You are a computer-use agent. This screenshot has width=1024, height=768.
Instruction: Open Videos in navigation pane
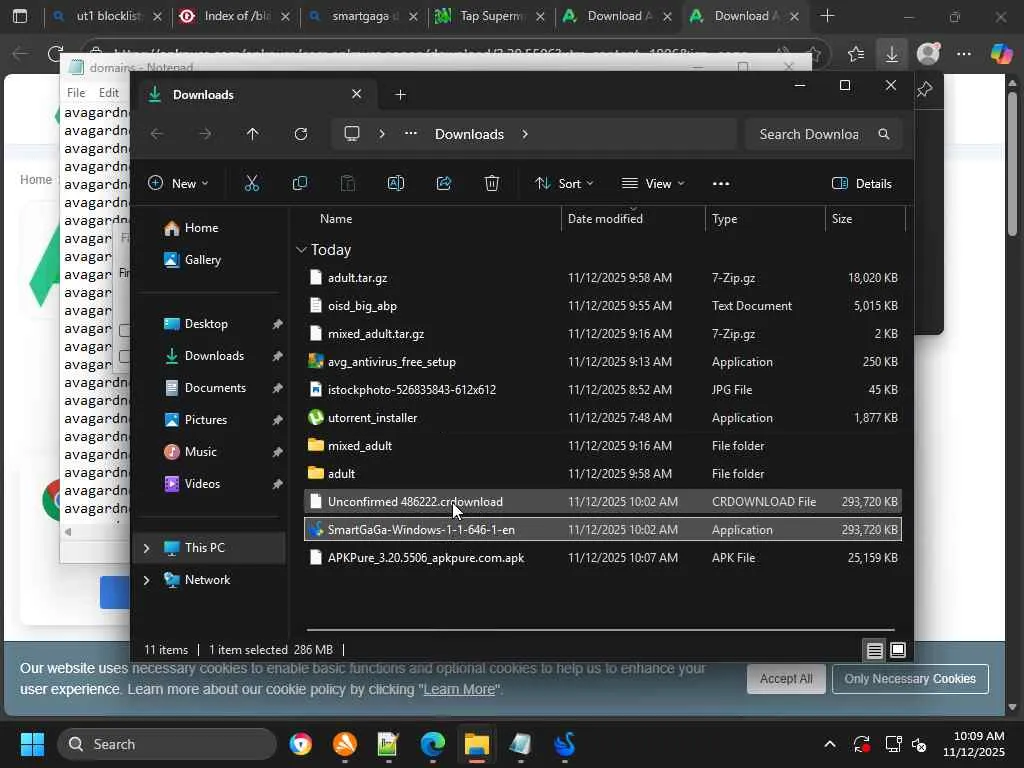(x=192, y=484)
